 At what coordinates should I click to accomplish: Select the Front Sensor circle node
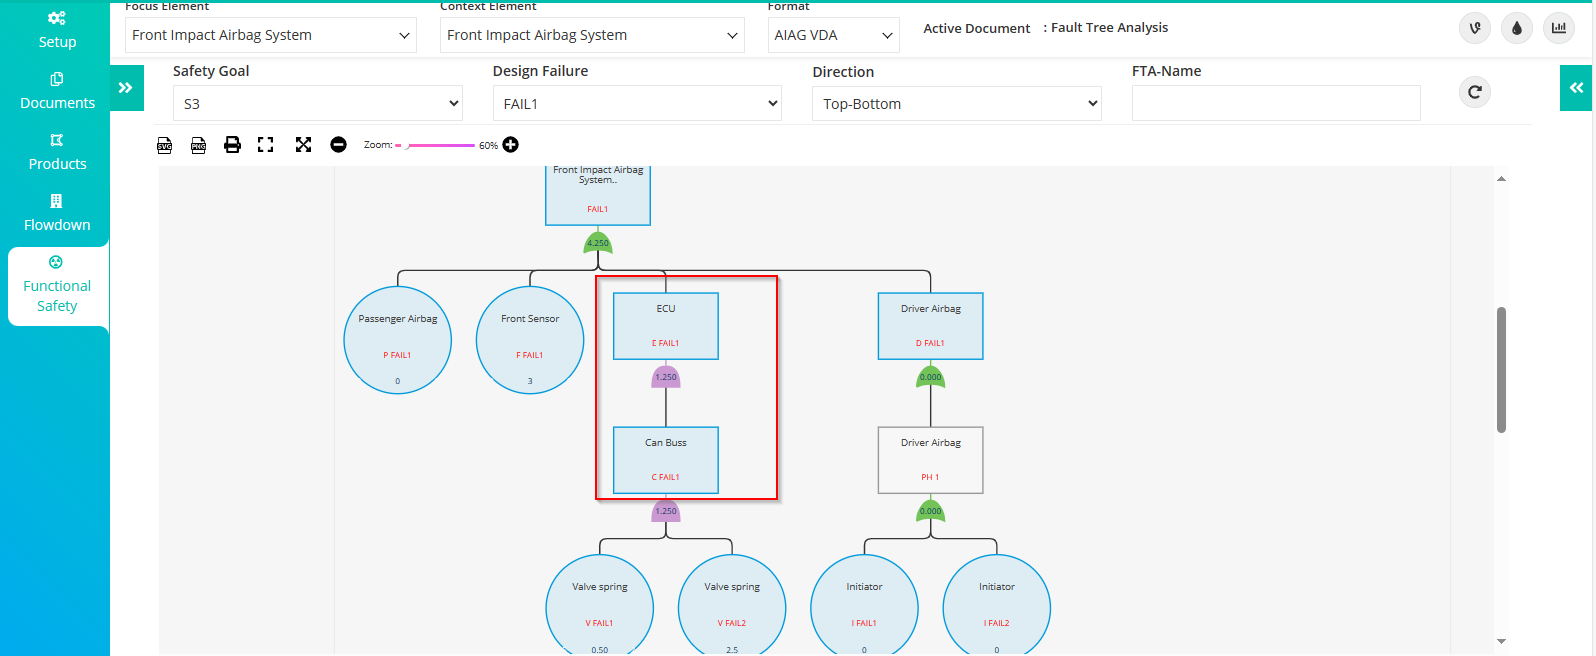click(530, 340)
